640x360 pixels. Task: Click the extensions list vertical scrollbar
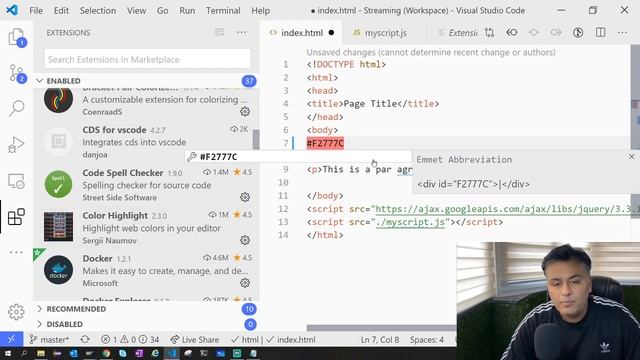tap(256, 139)
